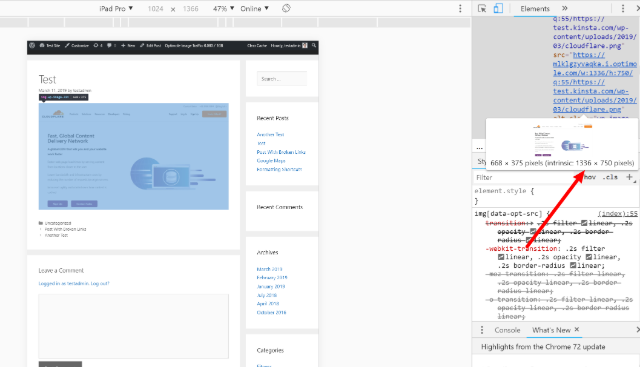
Task: Click the WordPress logo in admin bar
Action: point(32,45)
